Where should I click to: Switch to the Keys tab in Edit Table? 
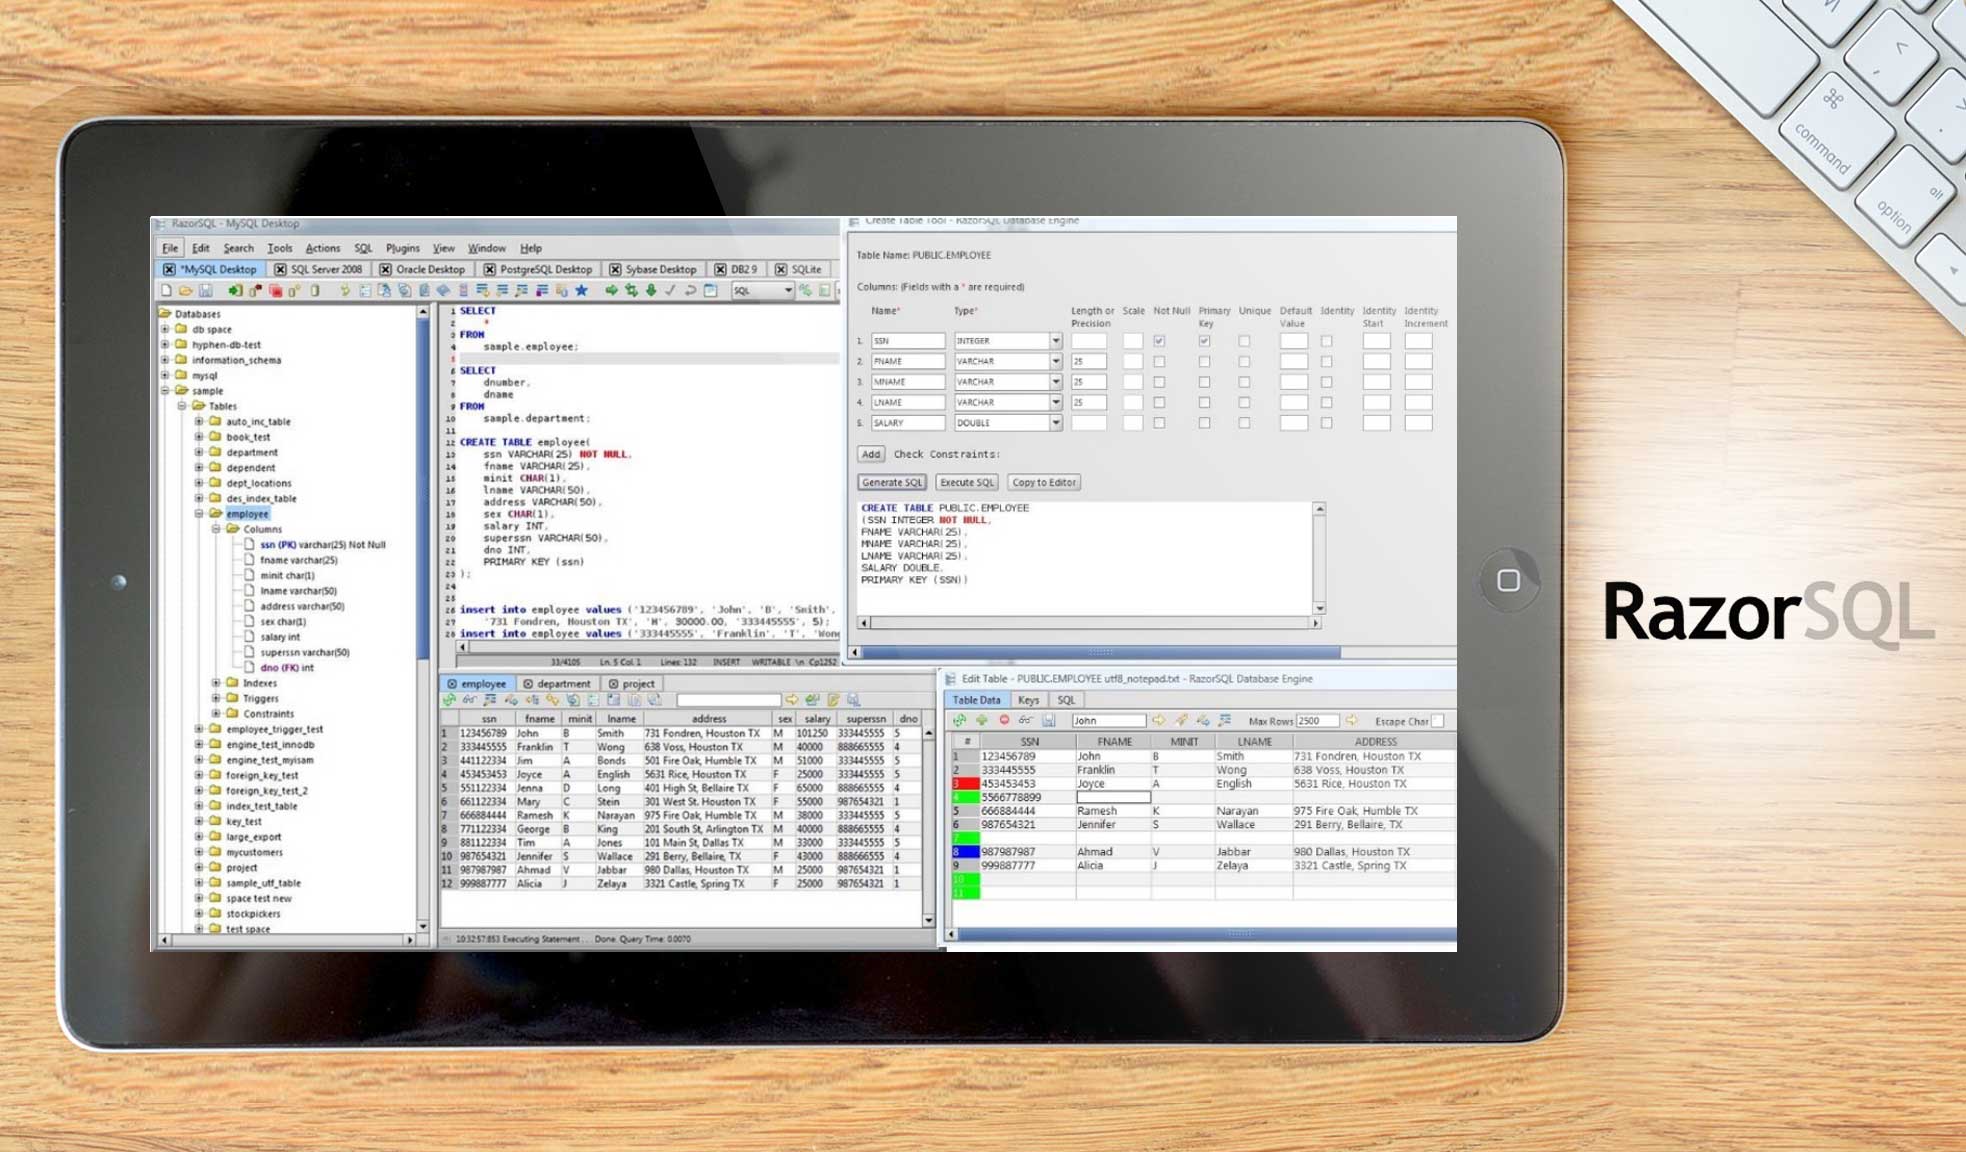pyautogui.click(x=1028, y=700)
